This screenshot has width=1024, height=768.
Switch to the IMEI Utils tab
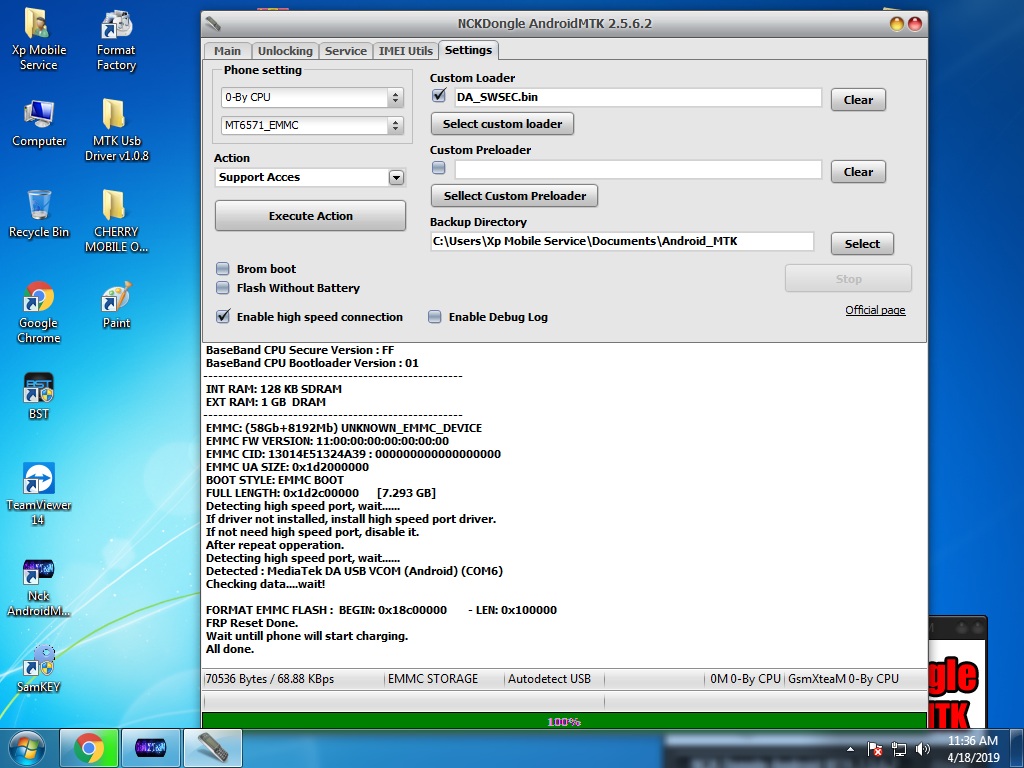click(406, 51)
